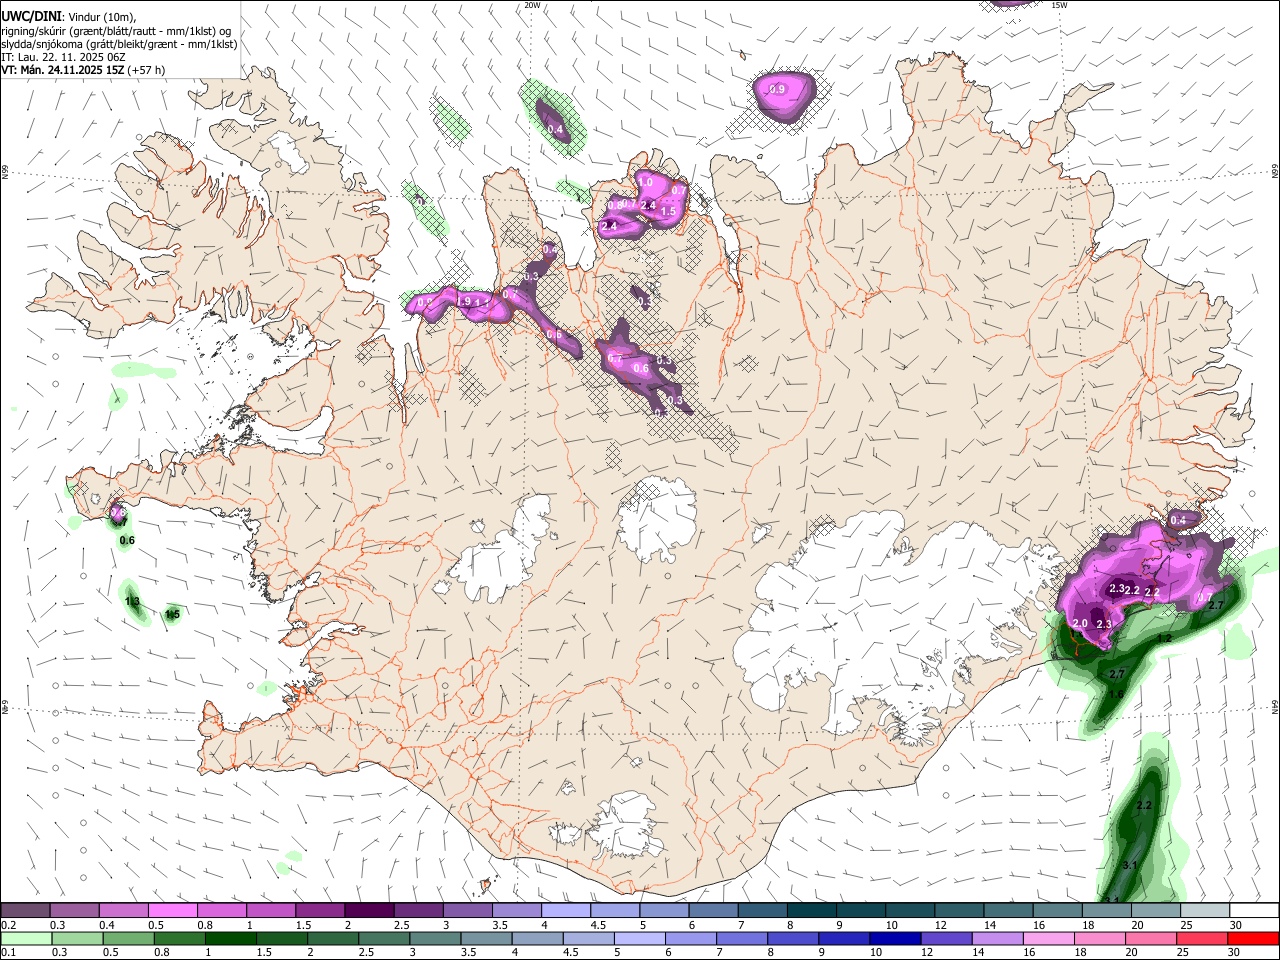This screenshot has height=960, width=1280.
Task: Select the deep blue 10 swatch in the rain legend
Action: [895, 938]
